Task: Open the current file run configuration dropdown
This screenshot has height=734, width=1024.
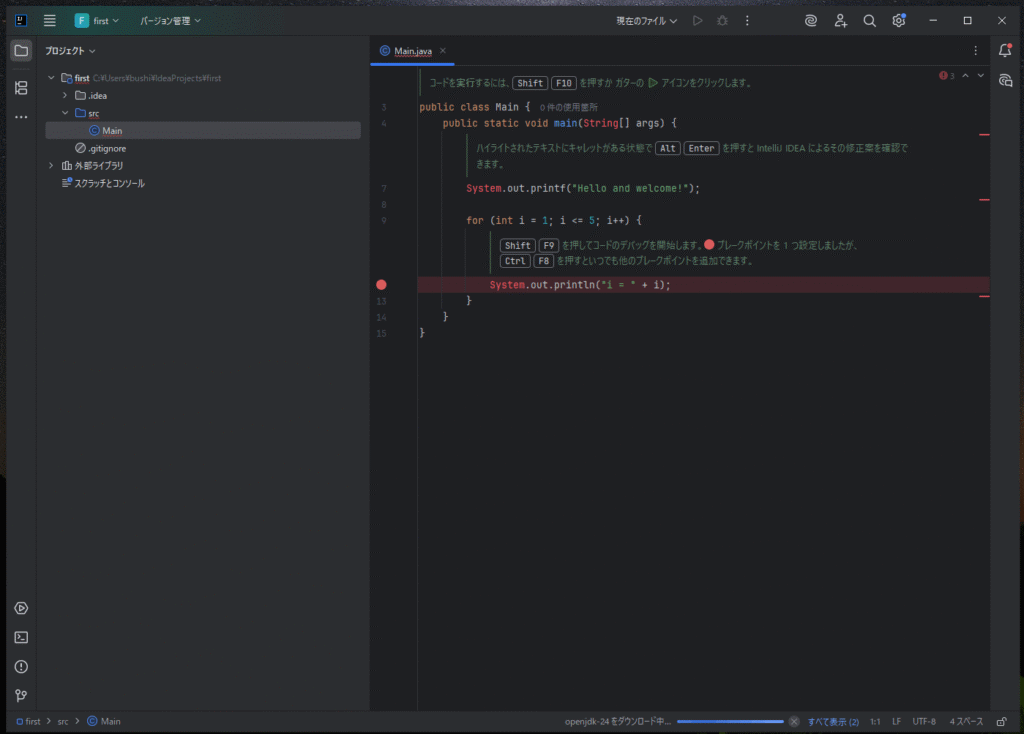Action: pyautogui.click(x=647, y=21)
